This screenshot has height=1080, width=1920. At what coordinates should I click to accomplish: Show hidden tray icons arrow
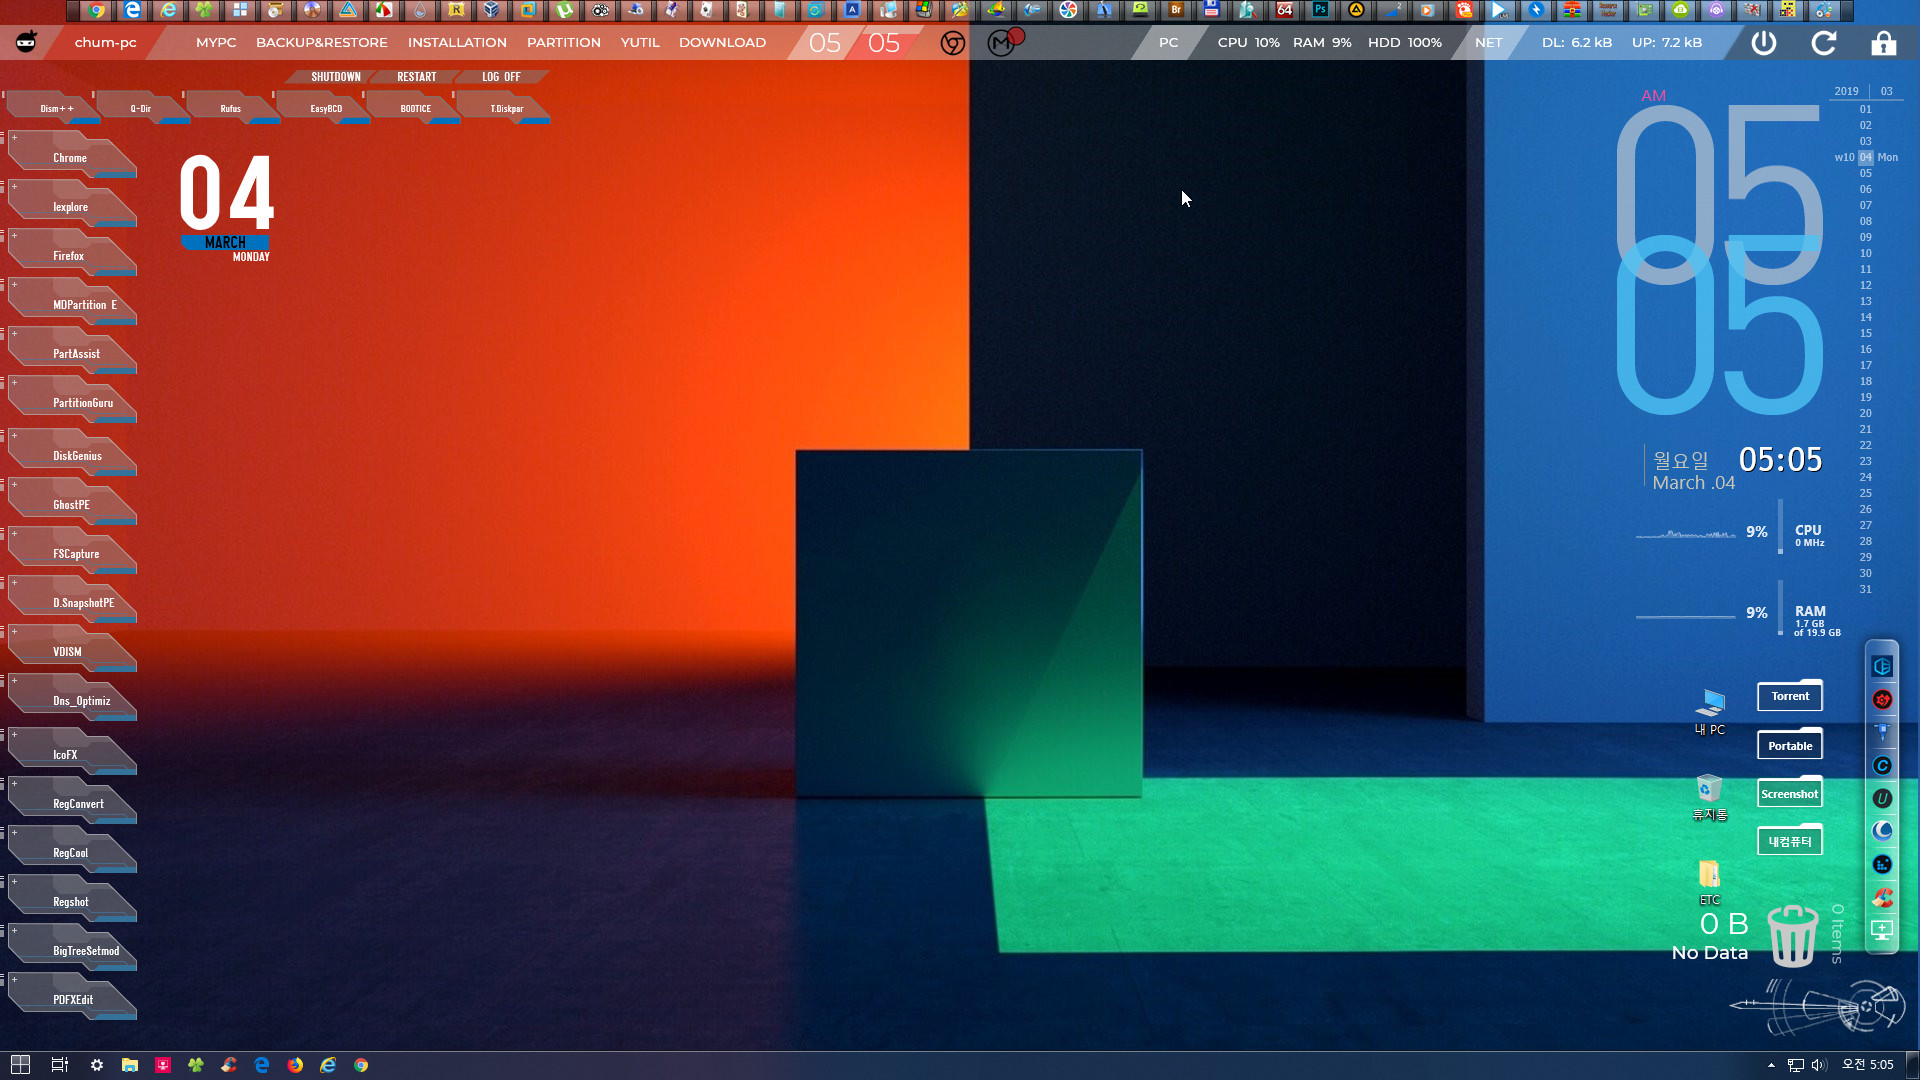point(1771,1065)
